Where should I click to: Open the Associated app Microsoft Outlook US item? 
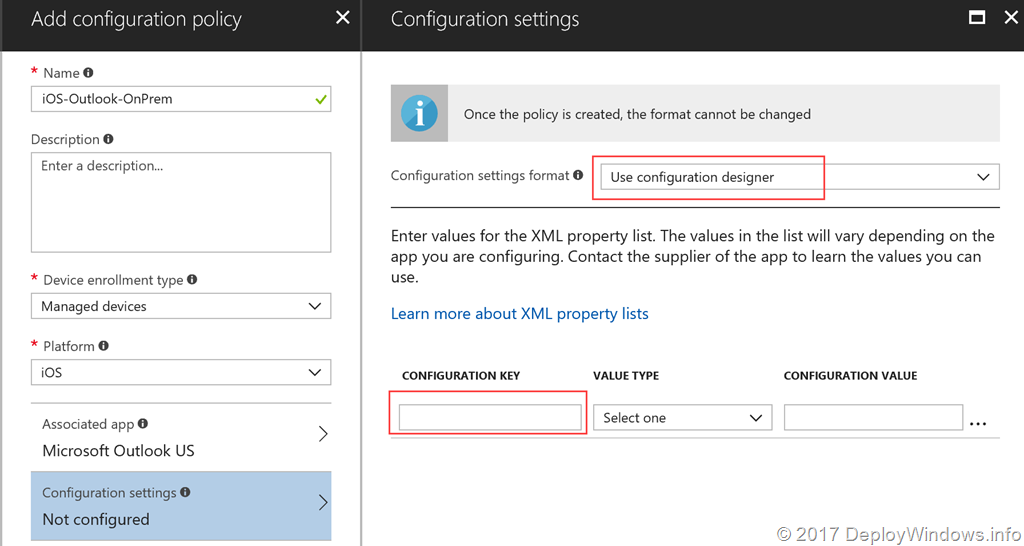click(181, 437)
